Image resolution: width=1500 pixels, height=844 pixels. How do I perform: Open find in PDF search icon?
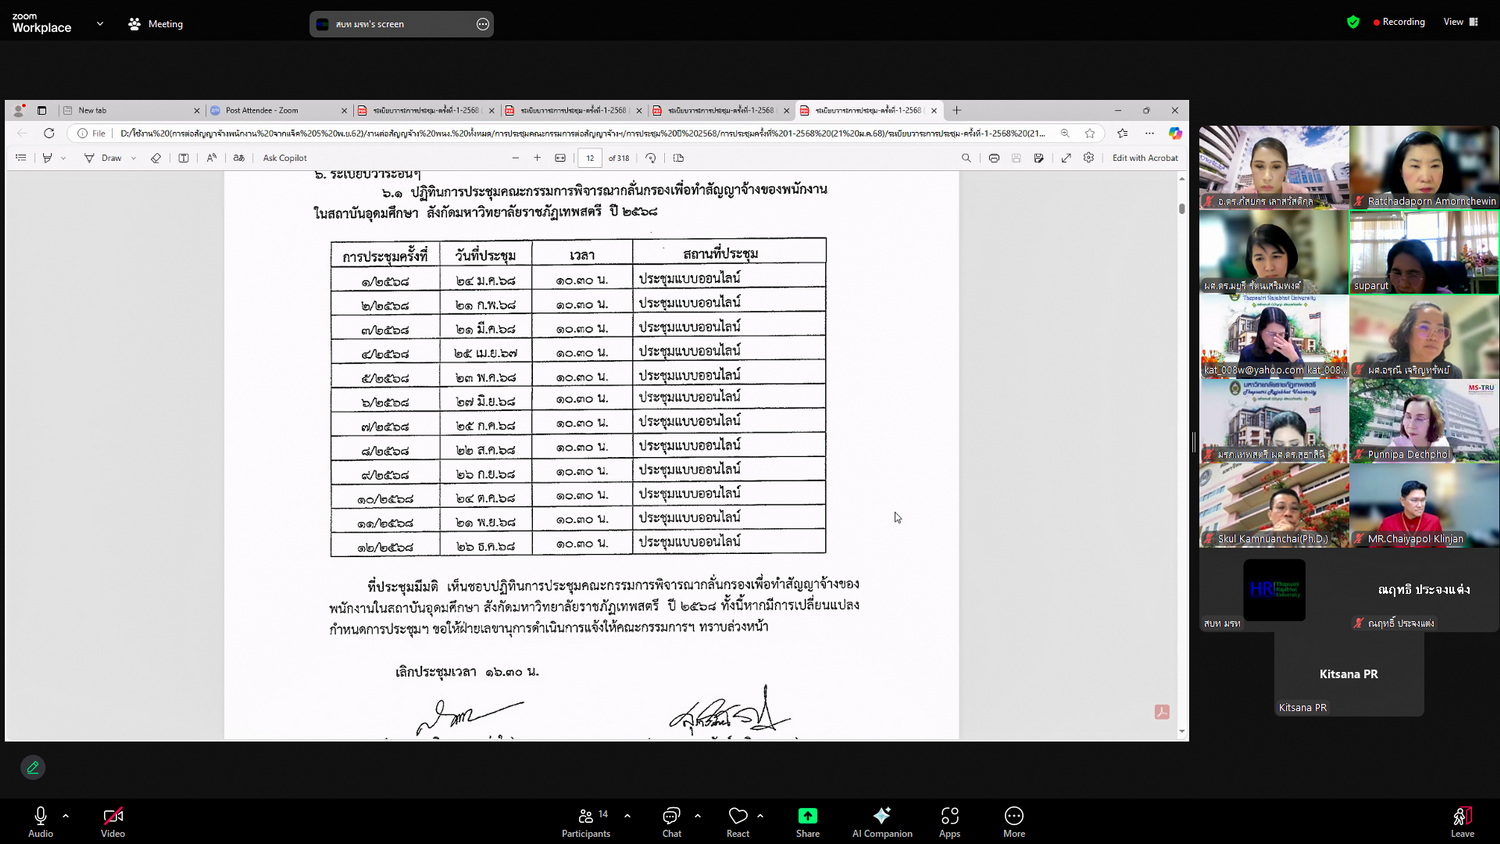pyautogui.click(x=966, y=158)
